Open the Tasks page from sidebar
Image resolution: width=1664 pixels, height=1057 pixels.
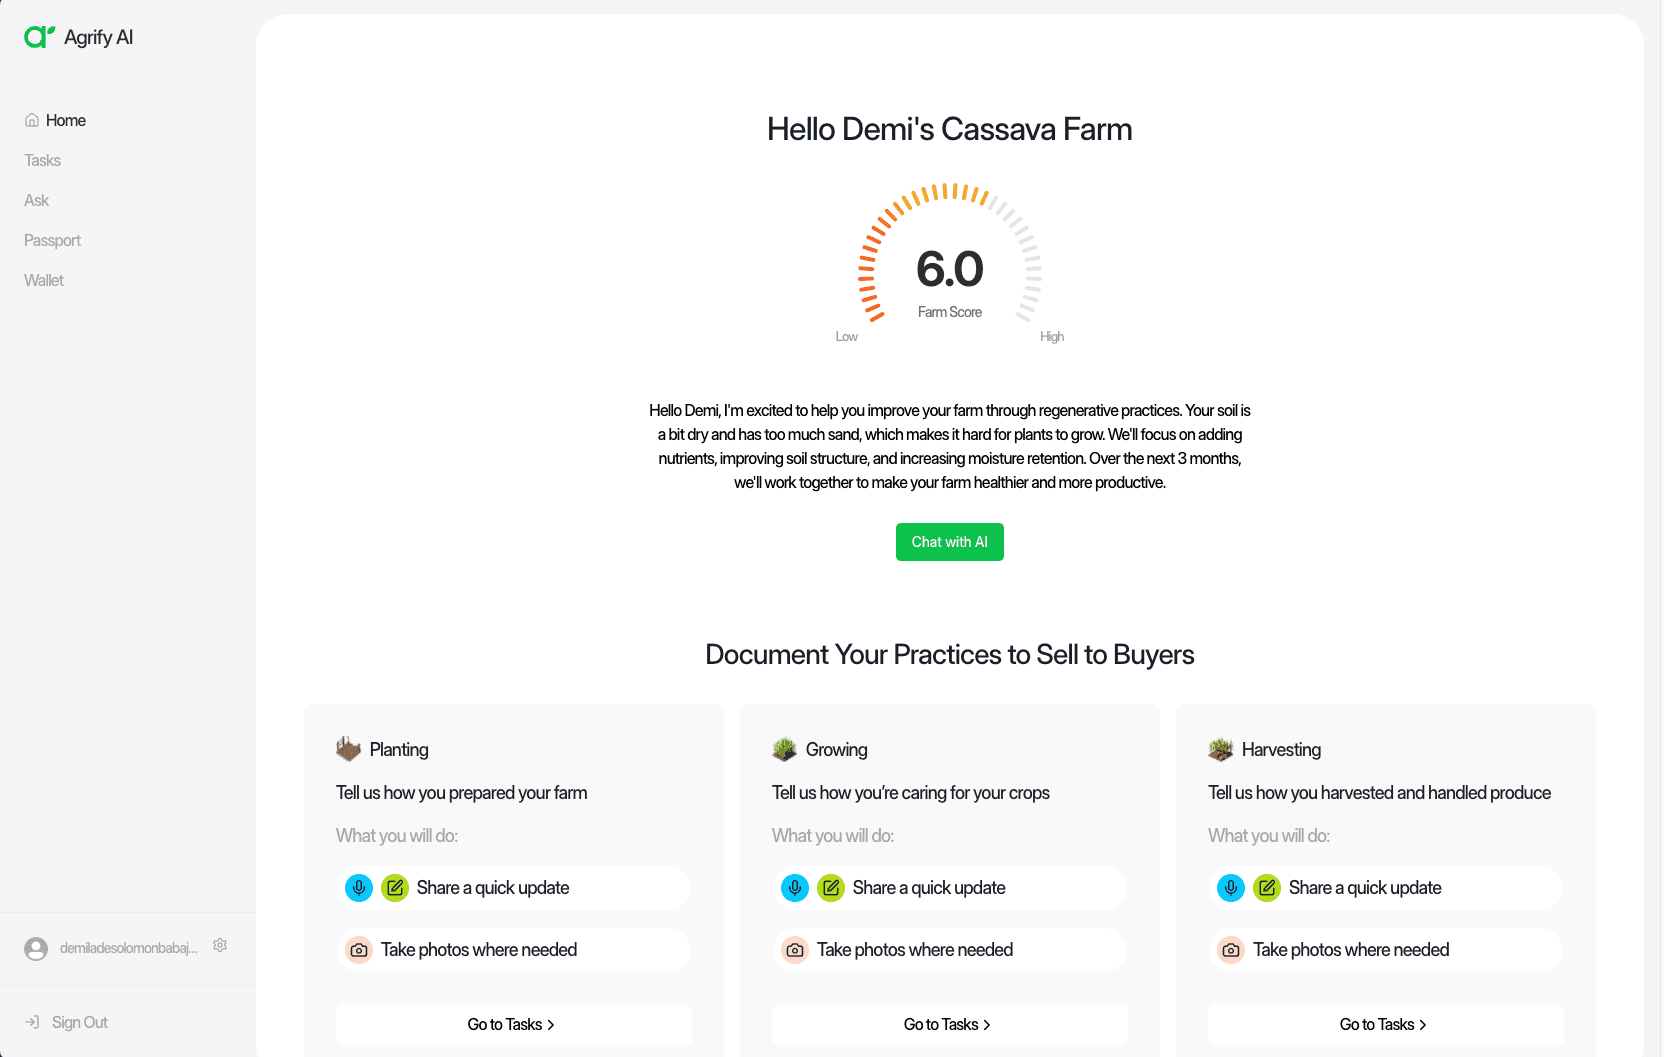point(42,160)
